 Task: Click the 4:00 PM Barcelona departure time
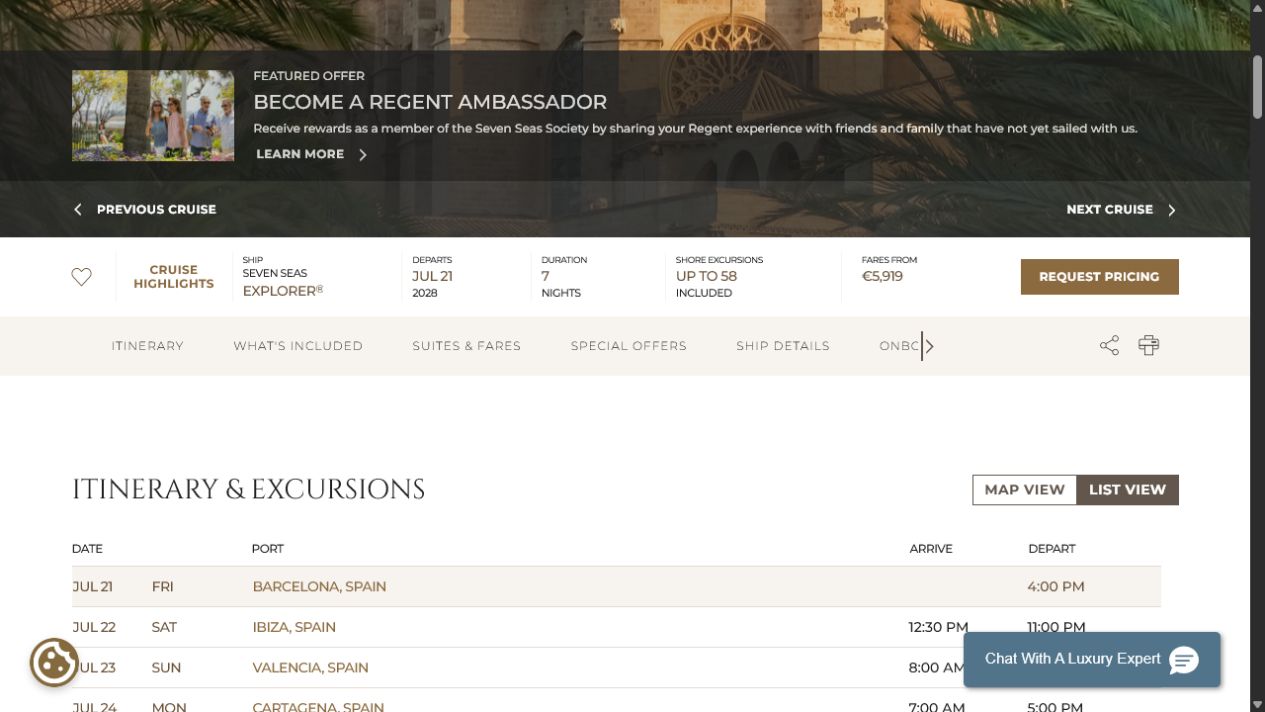[x=1056, y=587]
